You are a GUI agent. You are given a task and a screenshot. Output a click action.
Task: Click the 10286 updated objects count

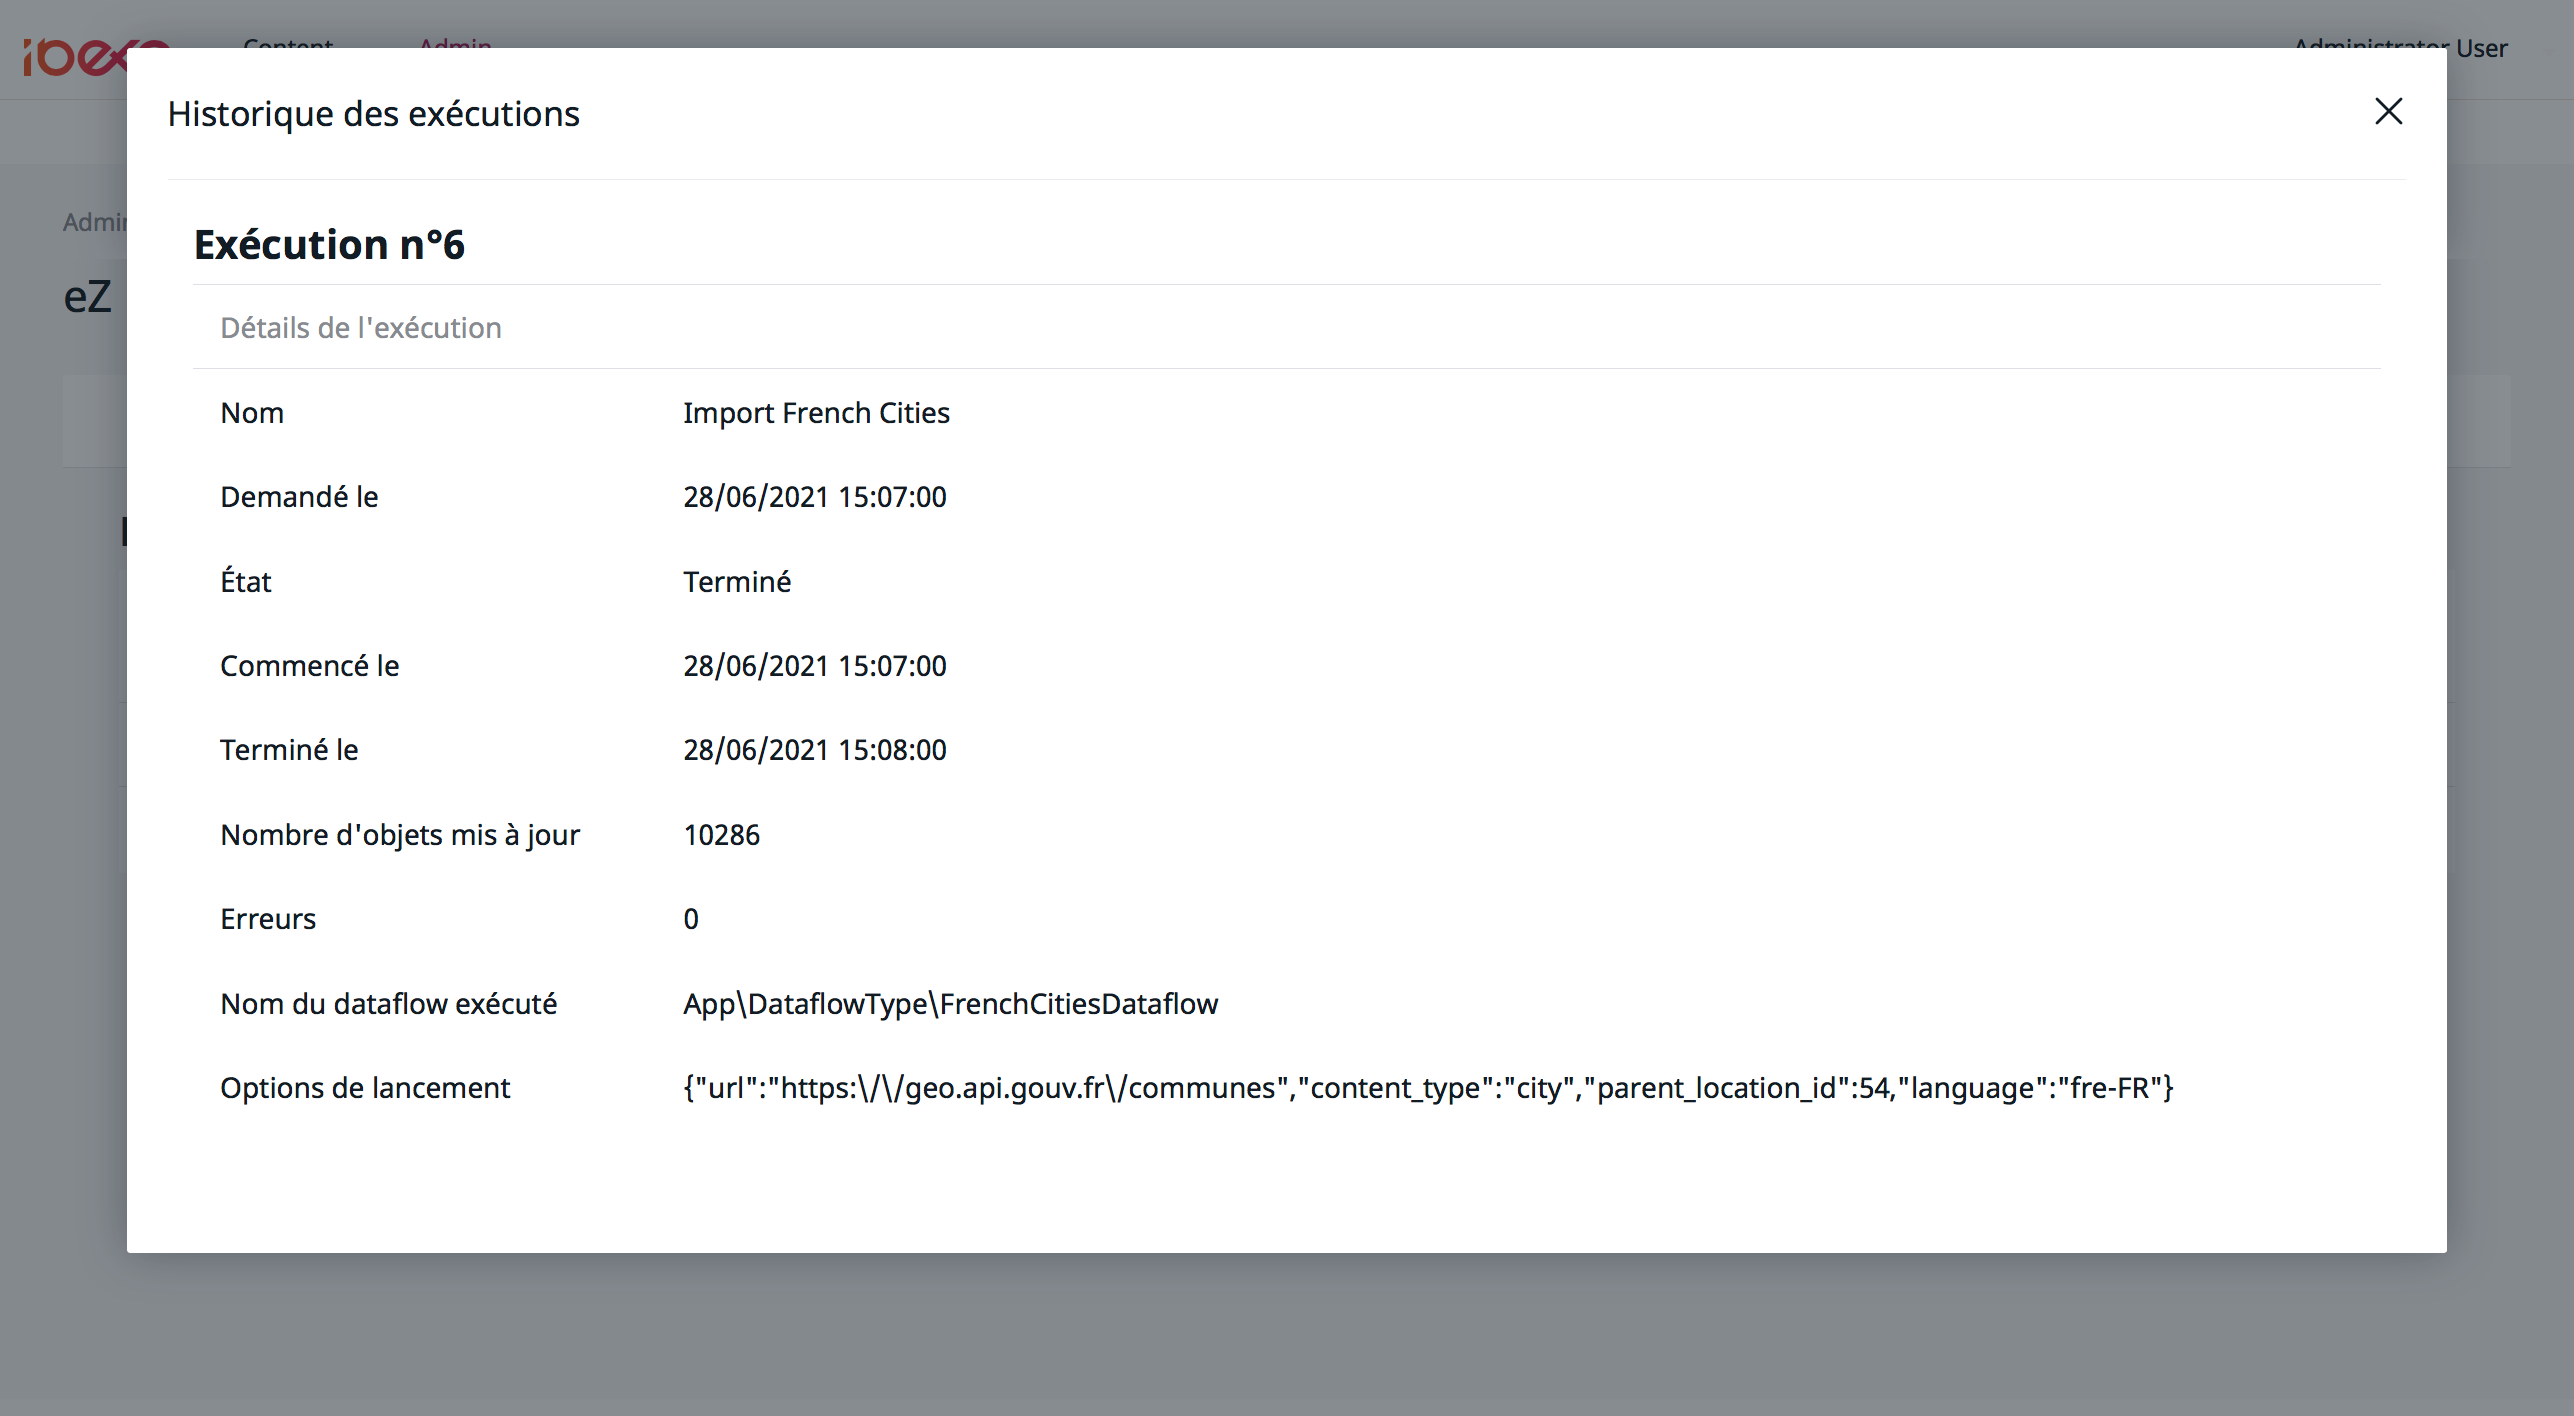pyautogui.click(x=721, y=835)
